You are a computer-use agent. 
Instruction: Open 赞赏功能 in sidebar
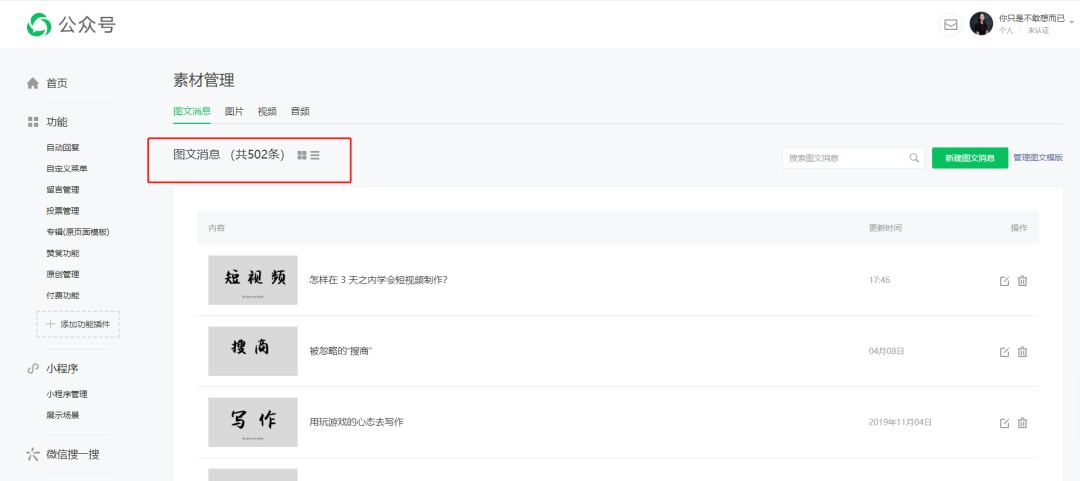pyautogui.click(x=63, y=253)
